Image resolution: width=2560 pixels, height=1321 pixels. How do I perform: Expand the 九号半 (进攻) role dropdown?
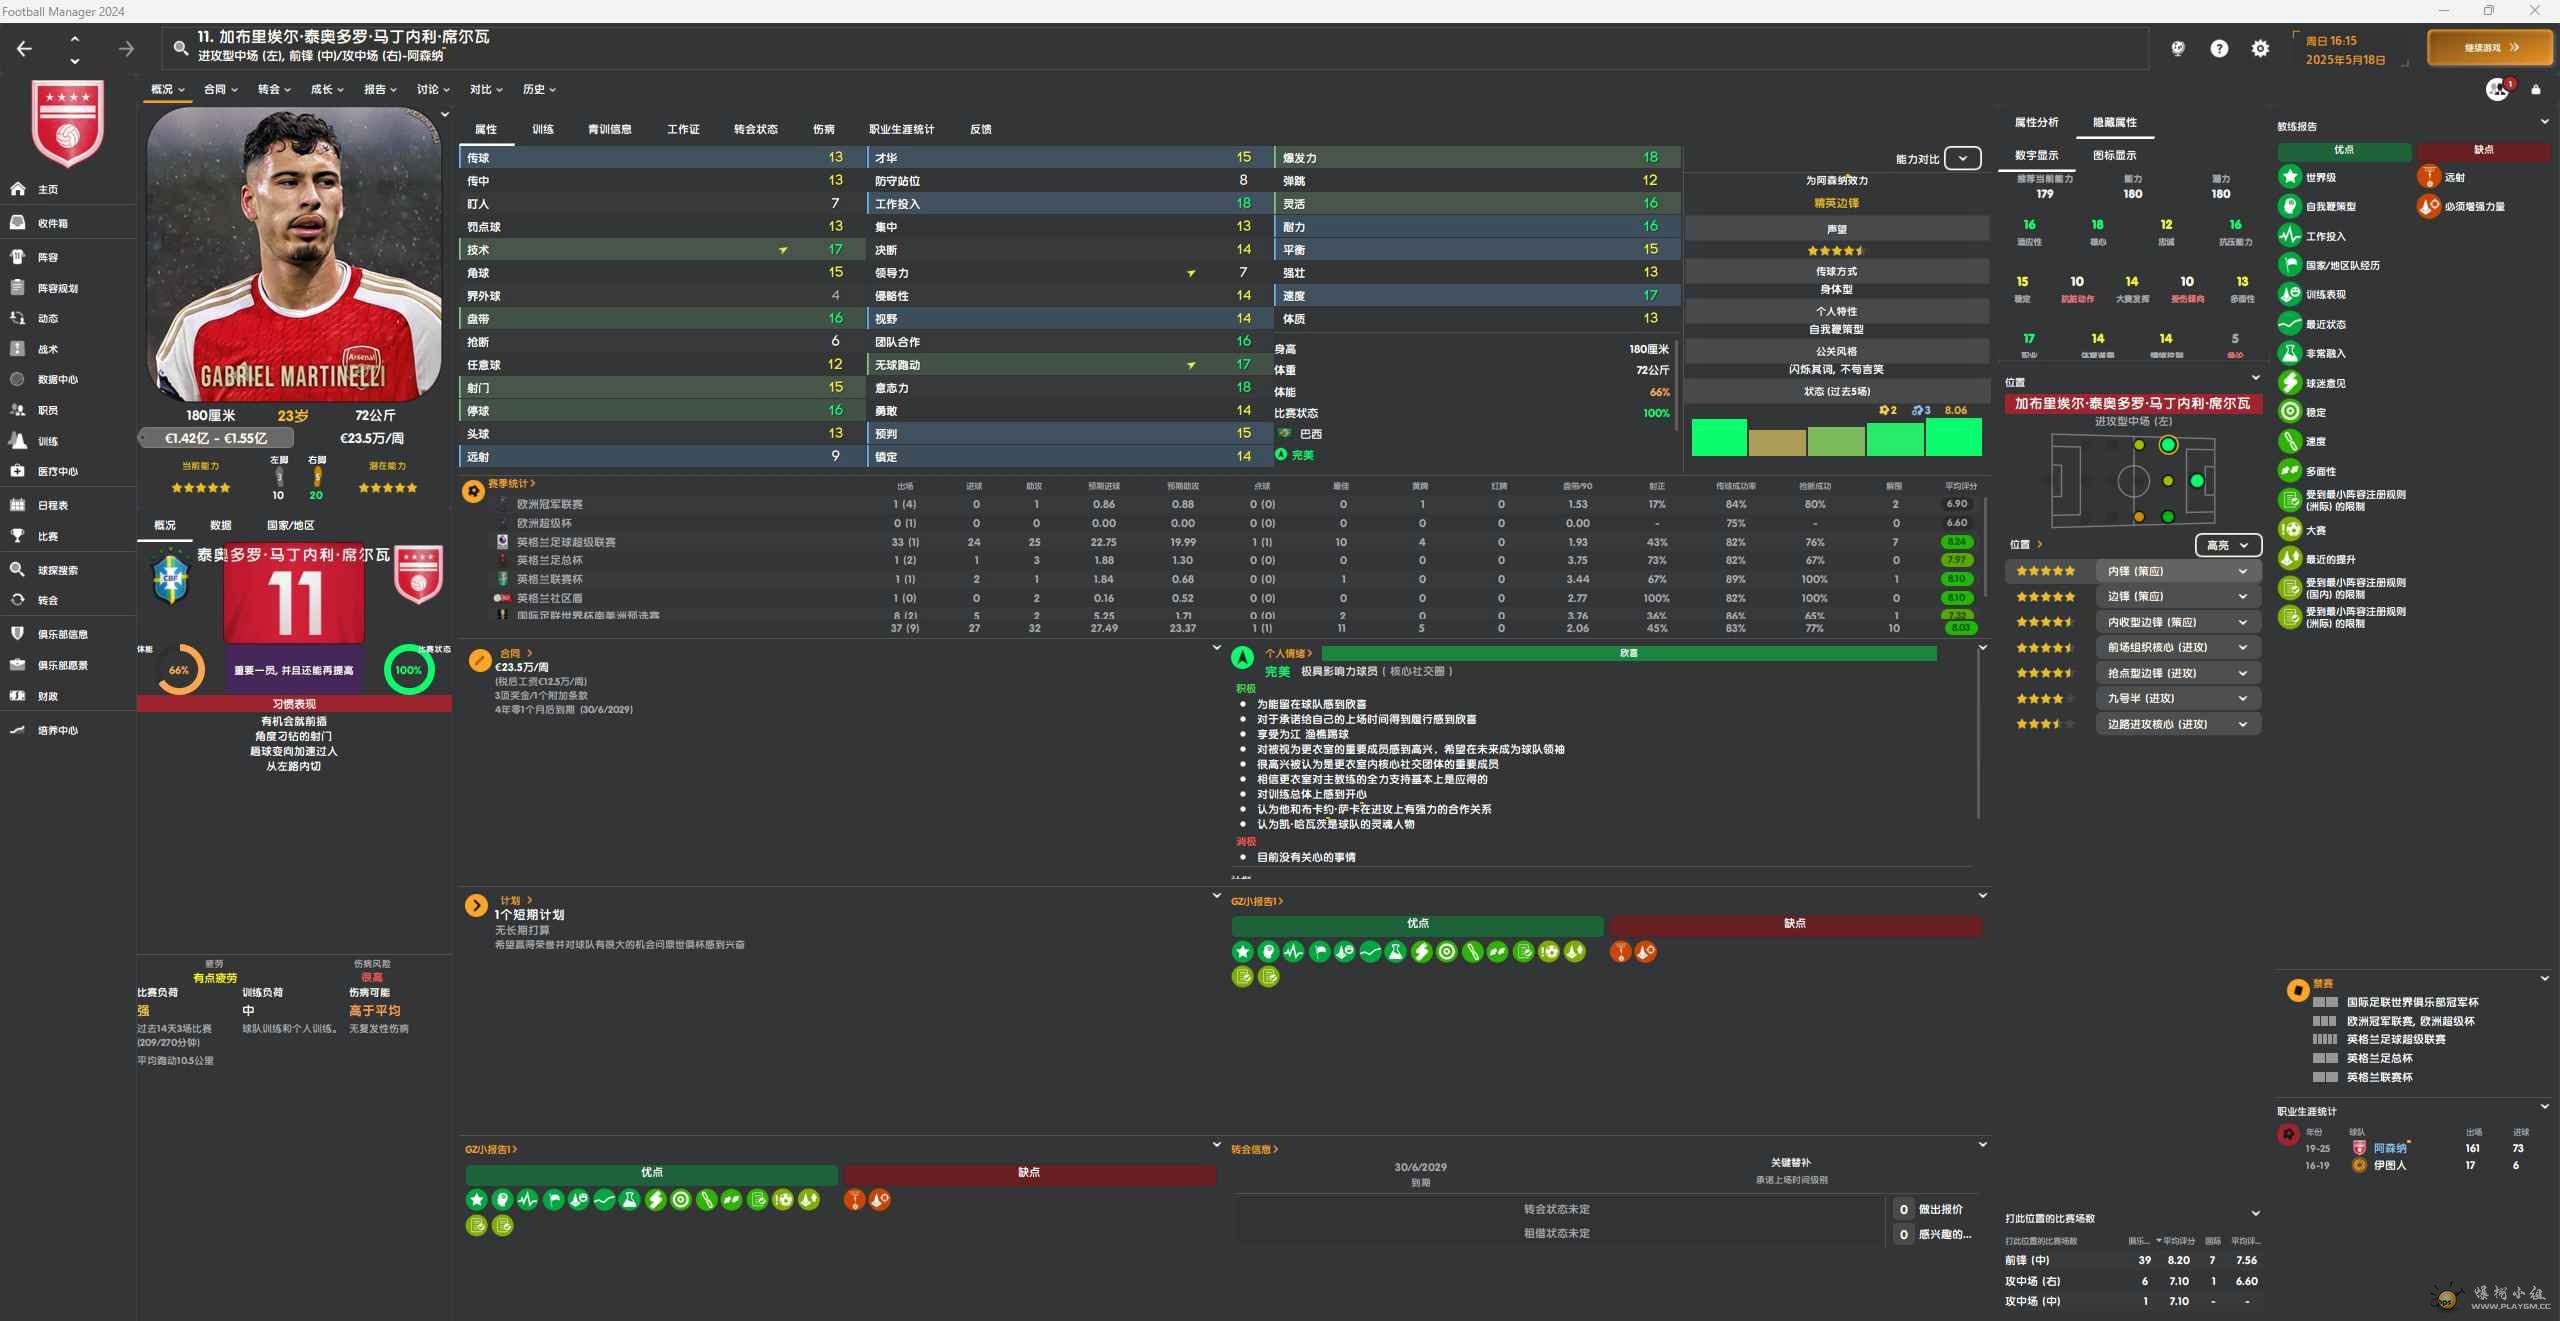pos(2178,698)
